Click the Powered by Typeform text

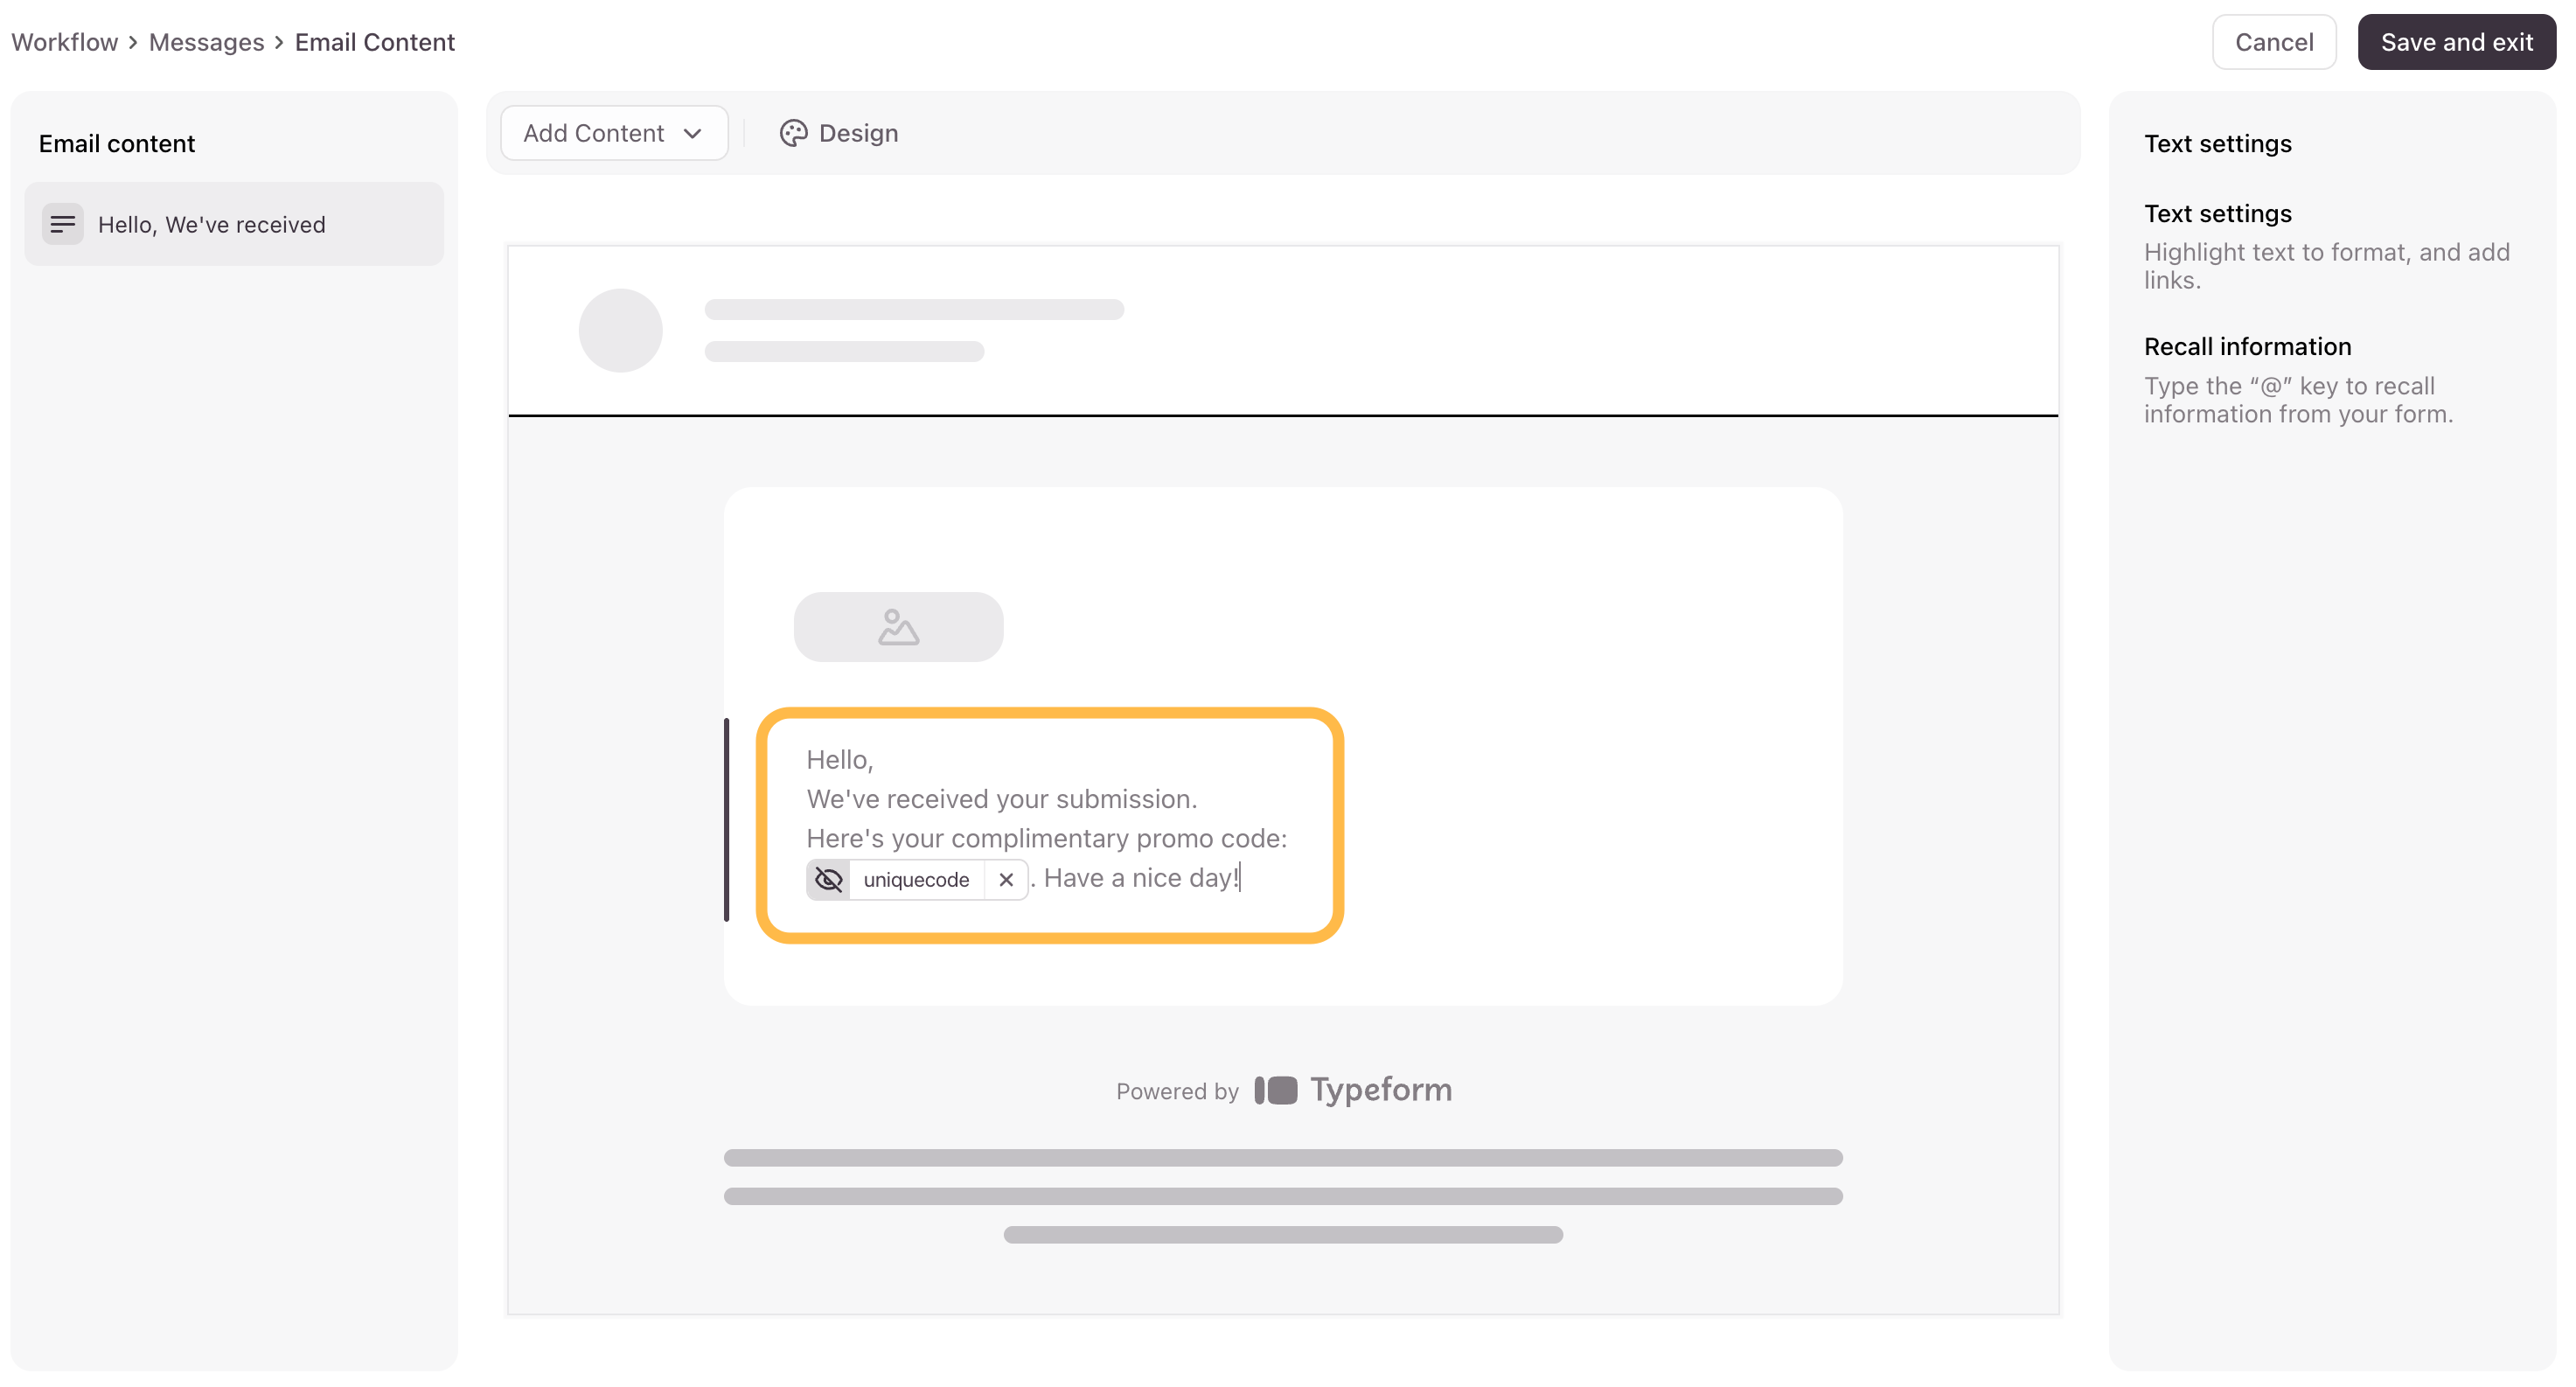(1284, 1090)
